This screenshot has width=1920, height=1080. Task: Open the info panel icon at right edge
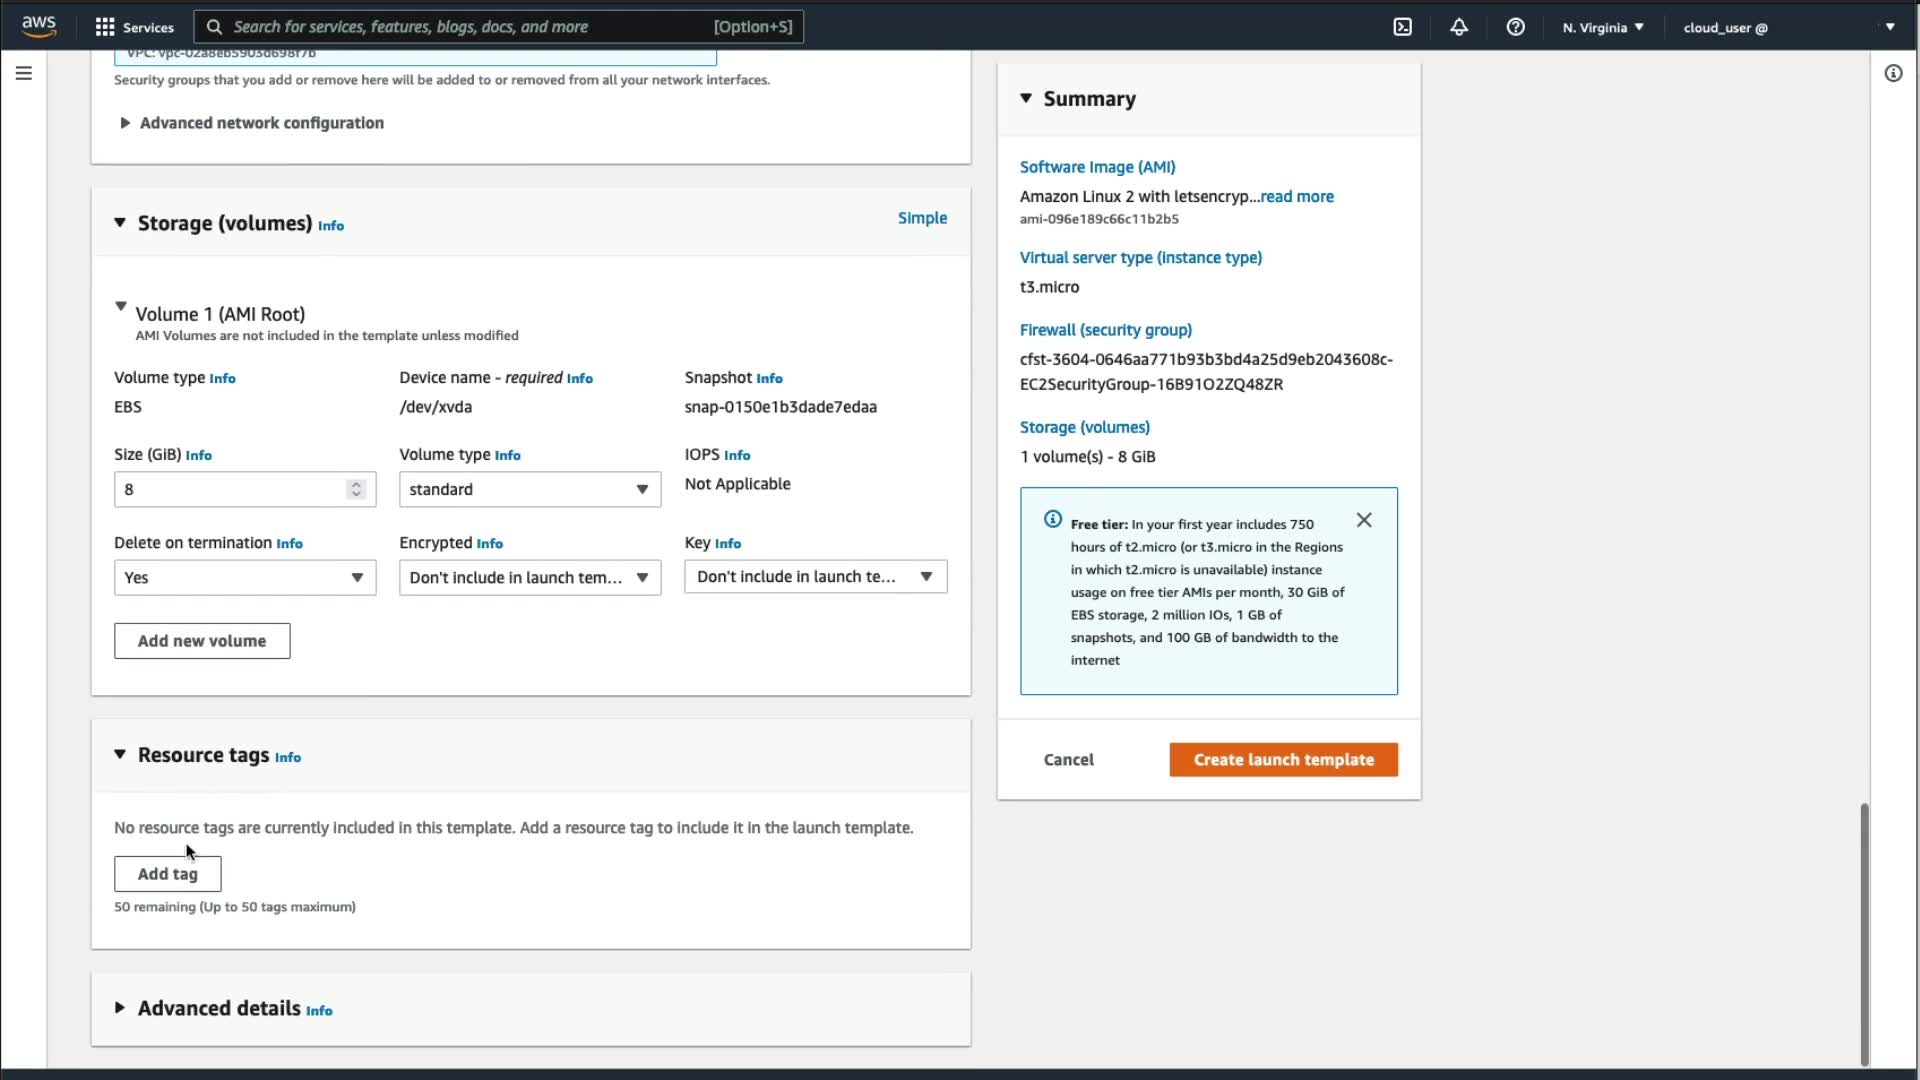1893,73
